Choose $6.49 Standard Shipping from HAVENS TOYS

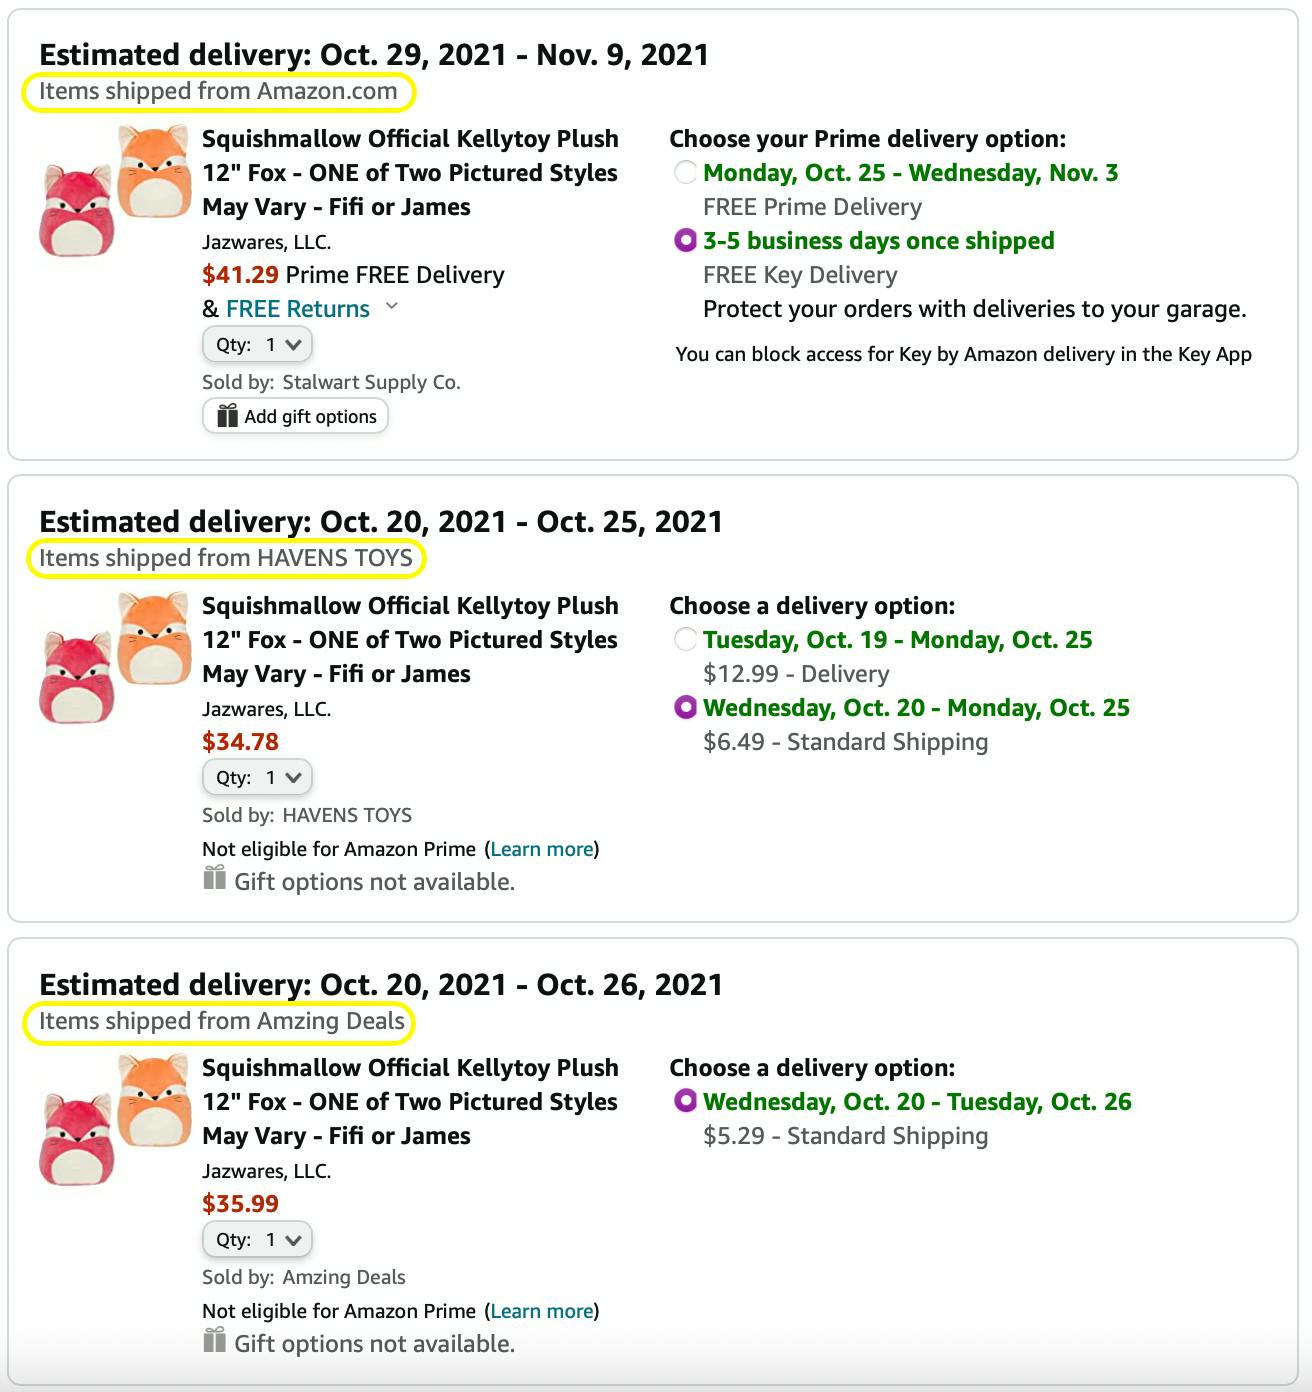[686, 707]
